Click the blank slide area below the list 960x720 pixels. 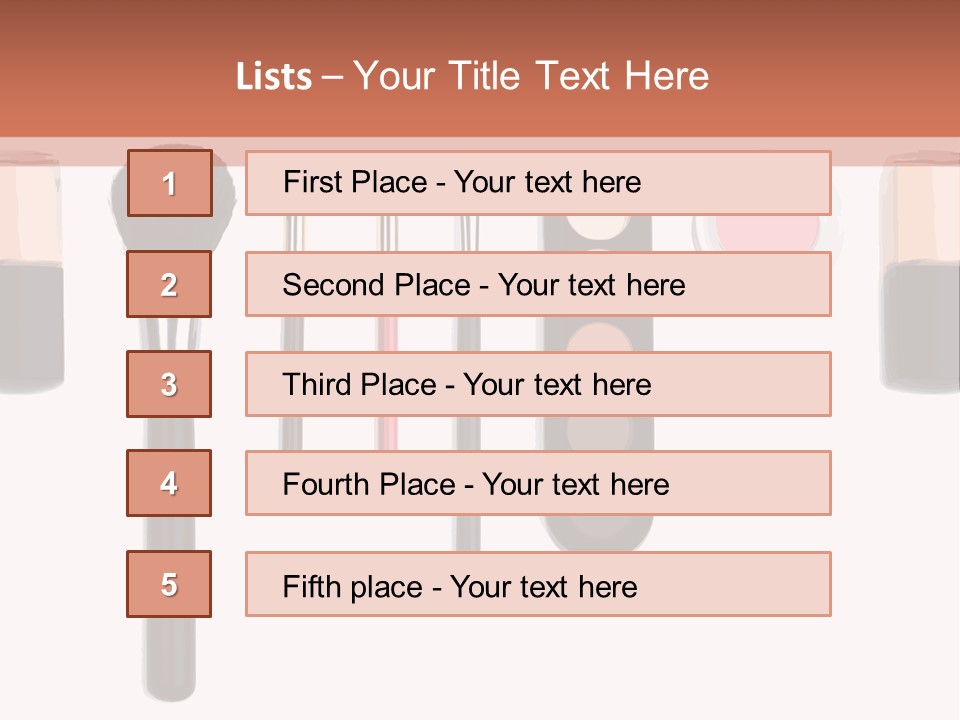click(560, 670)
